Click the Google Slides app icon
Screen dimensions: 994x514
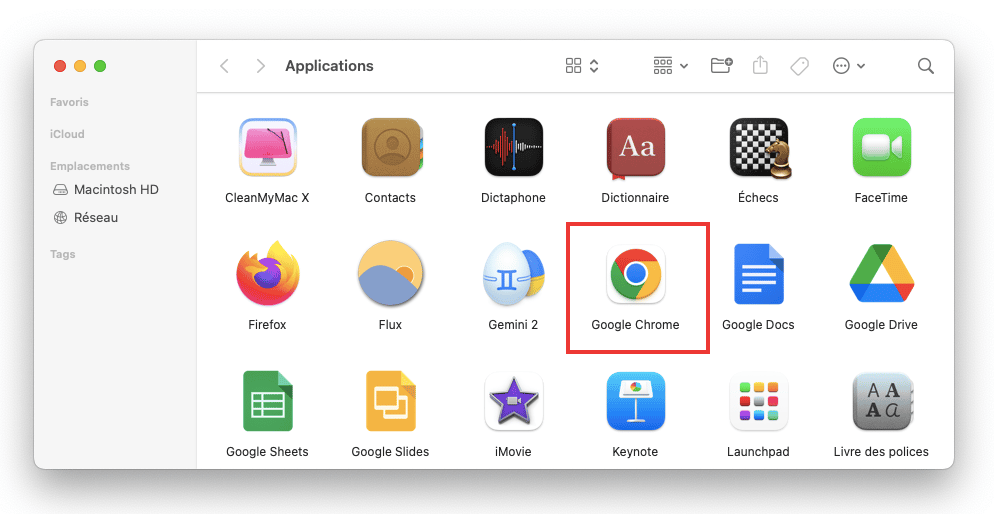390,401
